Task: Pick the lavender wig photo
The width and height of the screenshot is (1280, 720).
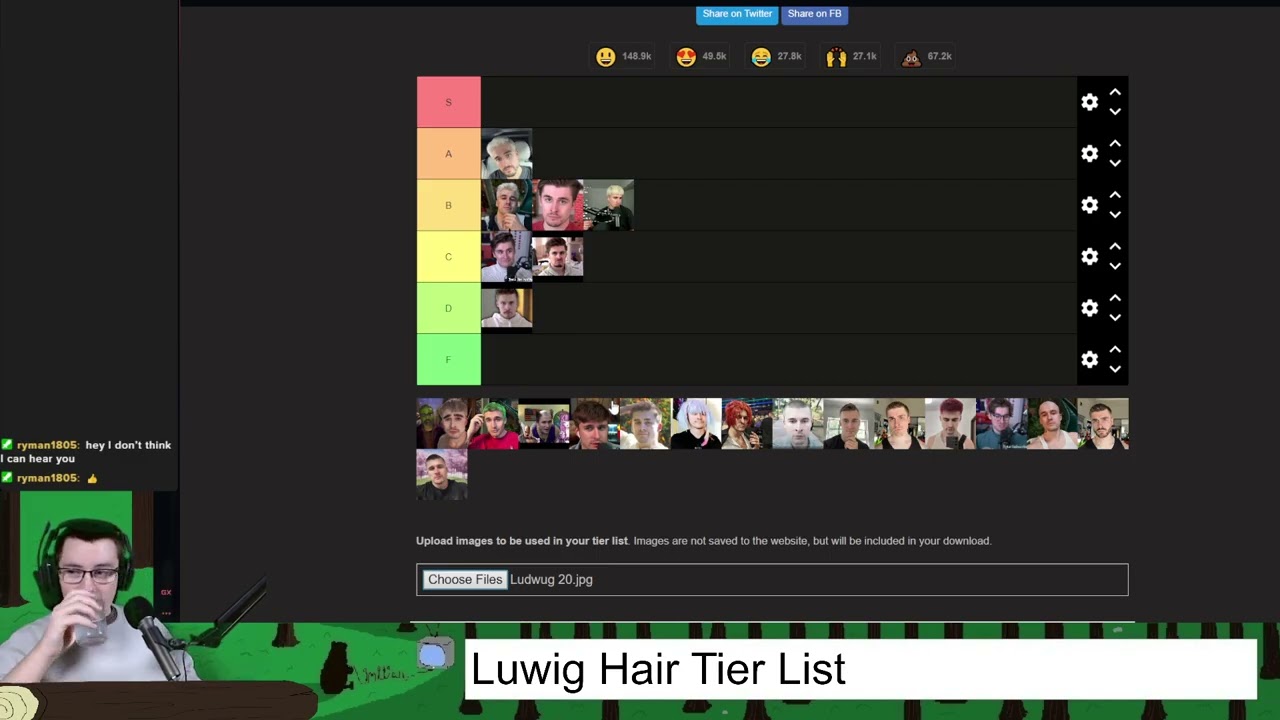Action: point(696,424)
